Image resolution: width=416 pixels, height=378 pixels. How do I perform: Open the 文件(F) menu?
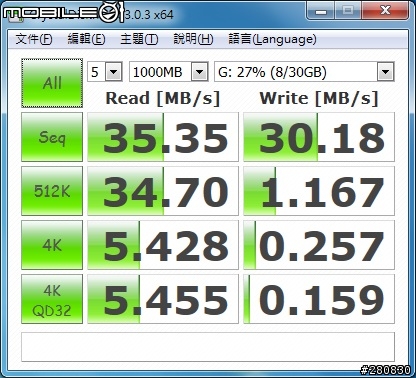point(34,39)
